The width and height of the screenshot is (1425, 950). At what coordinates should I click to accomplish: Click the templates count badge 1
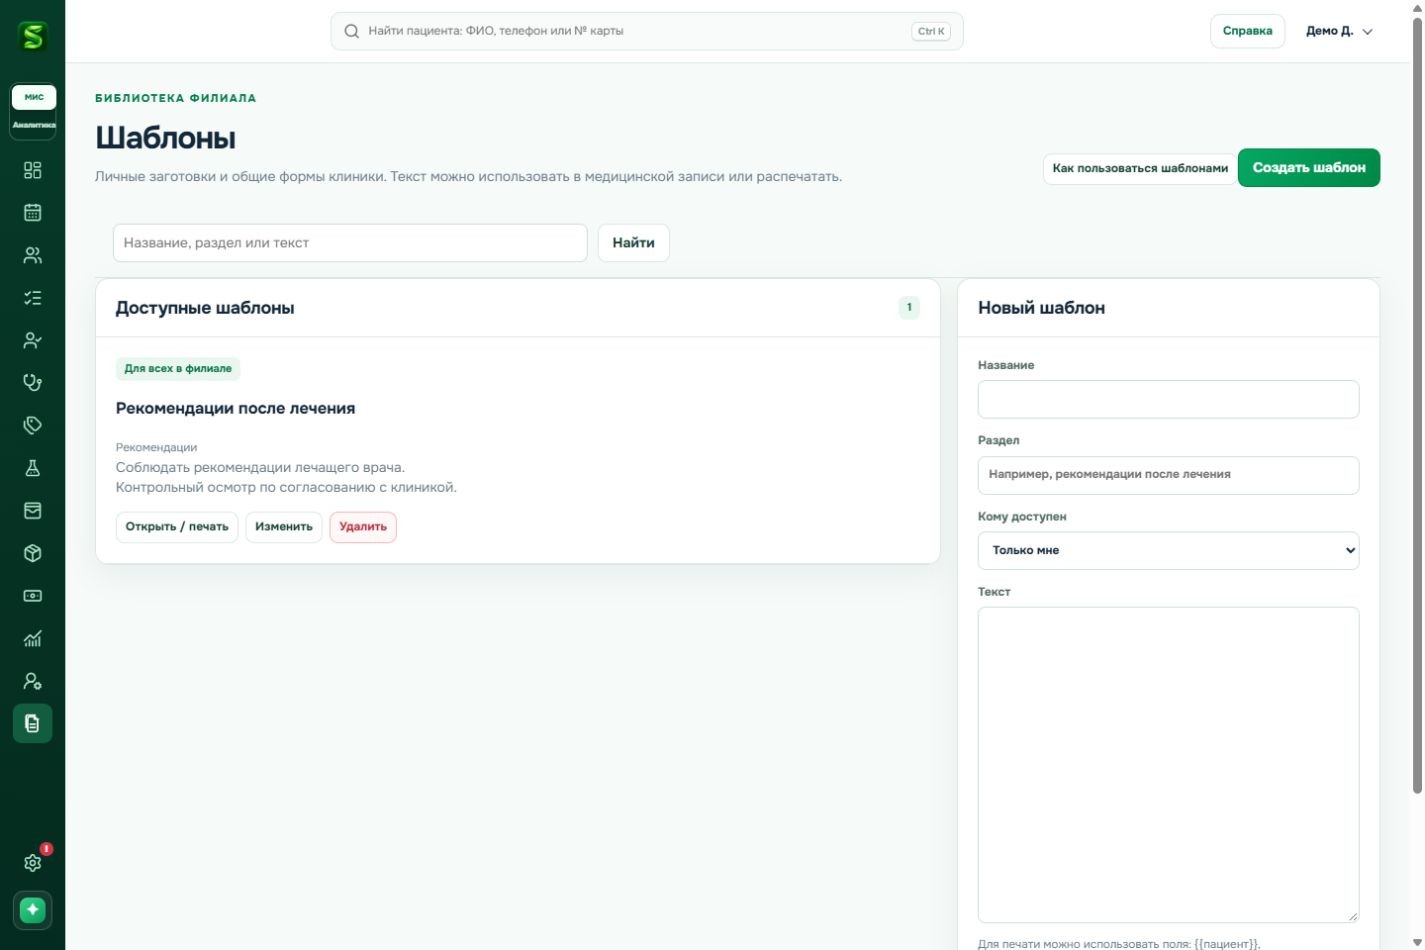(909, 308)
